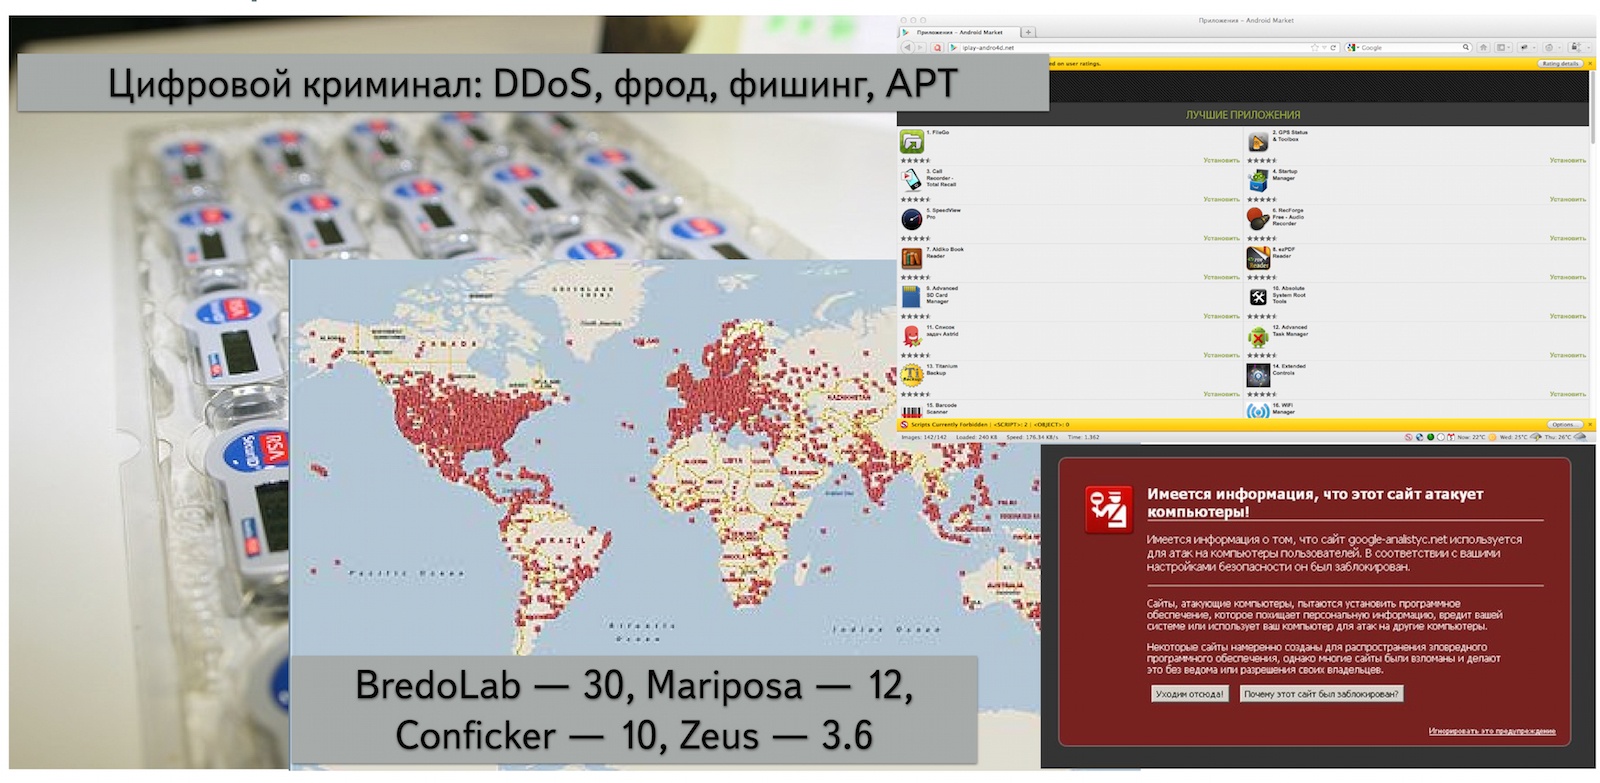Select the 'Приложения – Android Market' tab
This screenshot has height=783, width=1600.
(960, 32)
